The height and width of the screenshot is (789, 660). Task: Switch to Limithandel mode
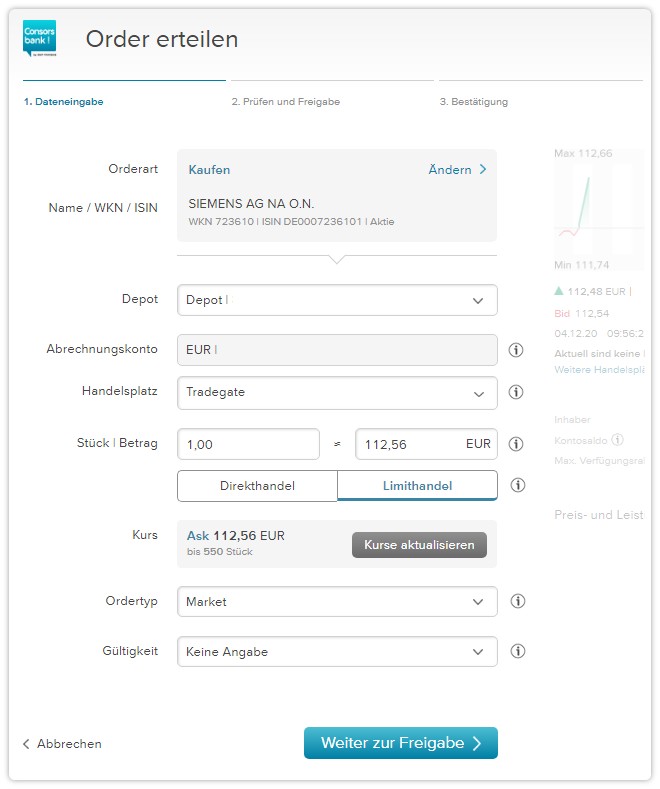(418, 486)
